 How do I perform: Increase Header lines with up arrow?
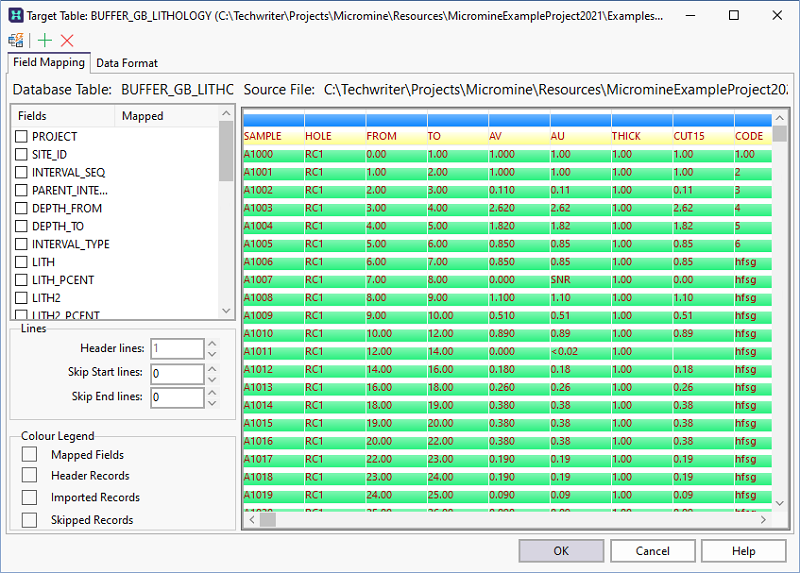coord(213,343)
